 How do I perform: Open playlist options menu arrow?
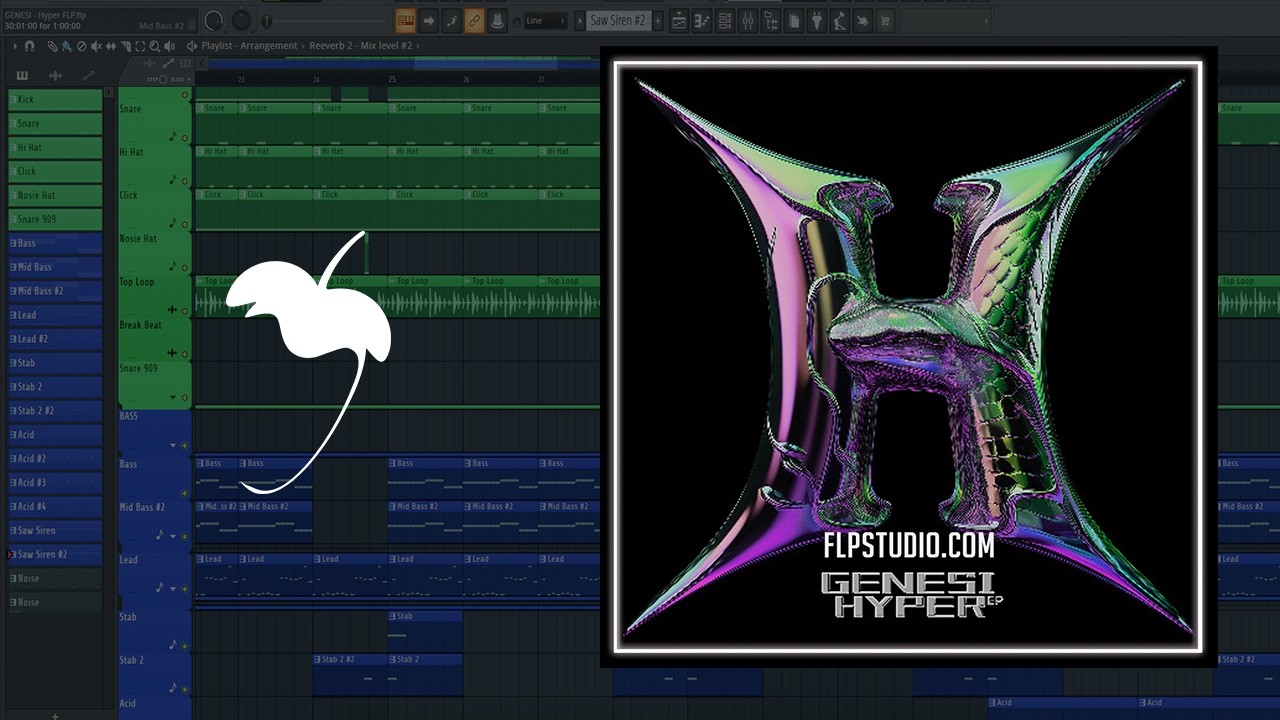[14, 46]
